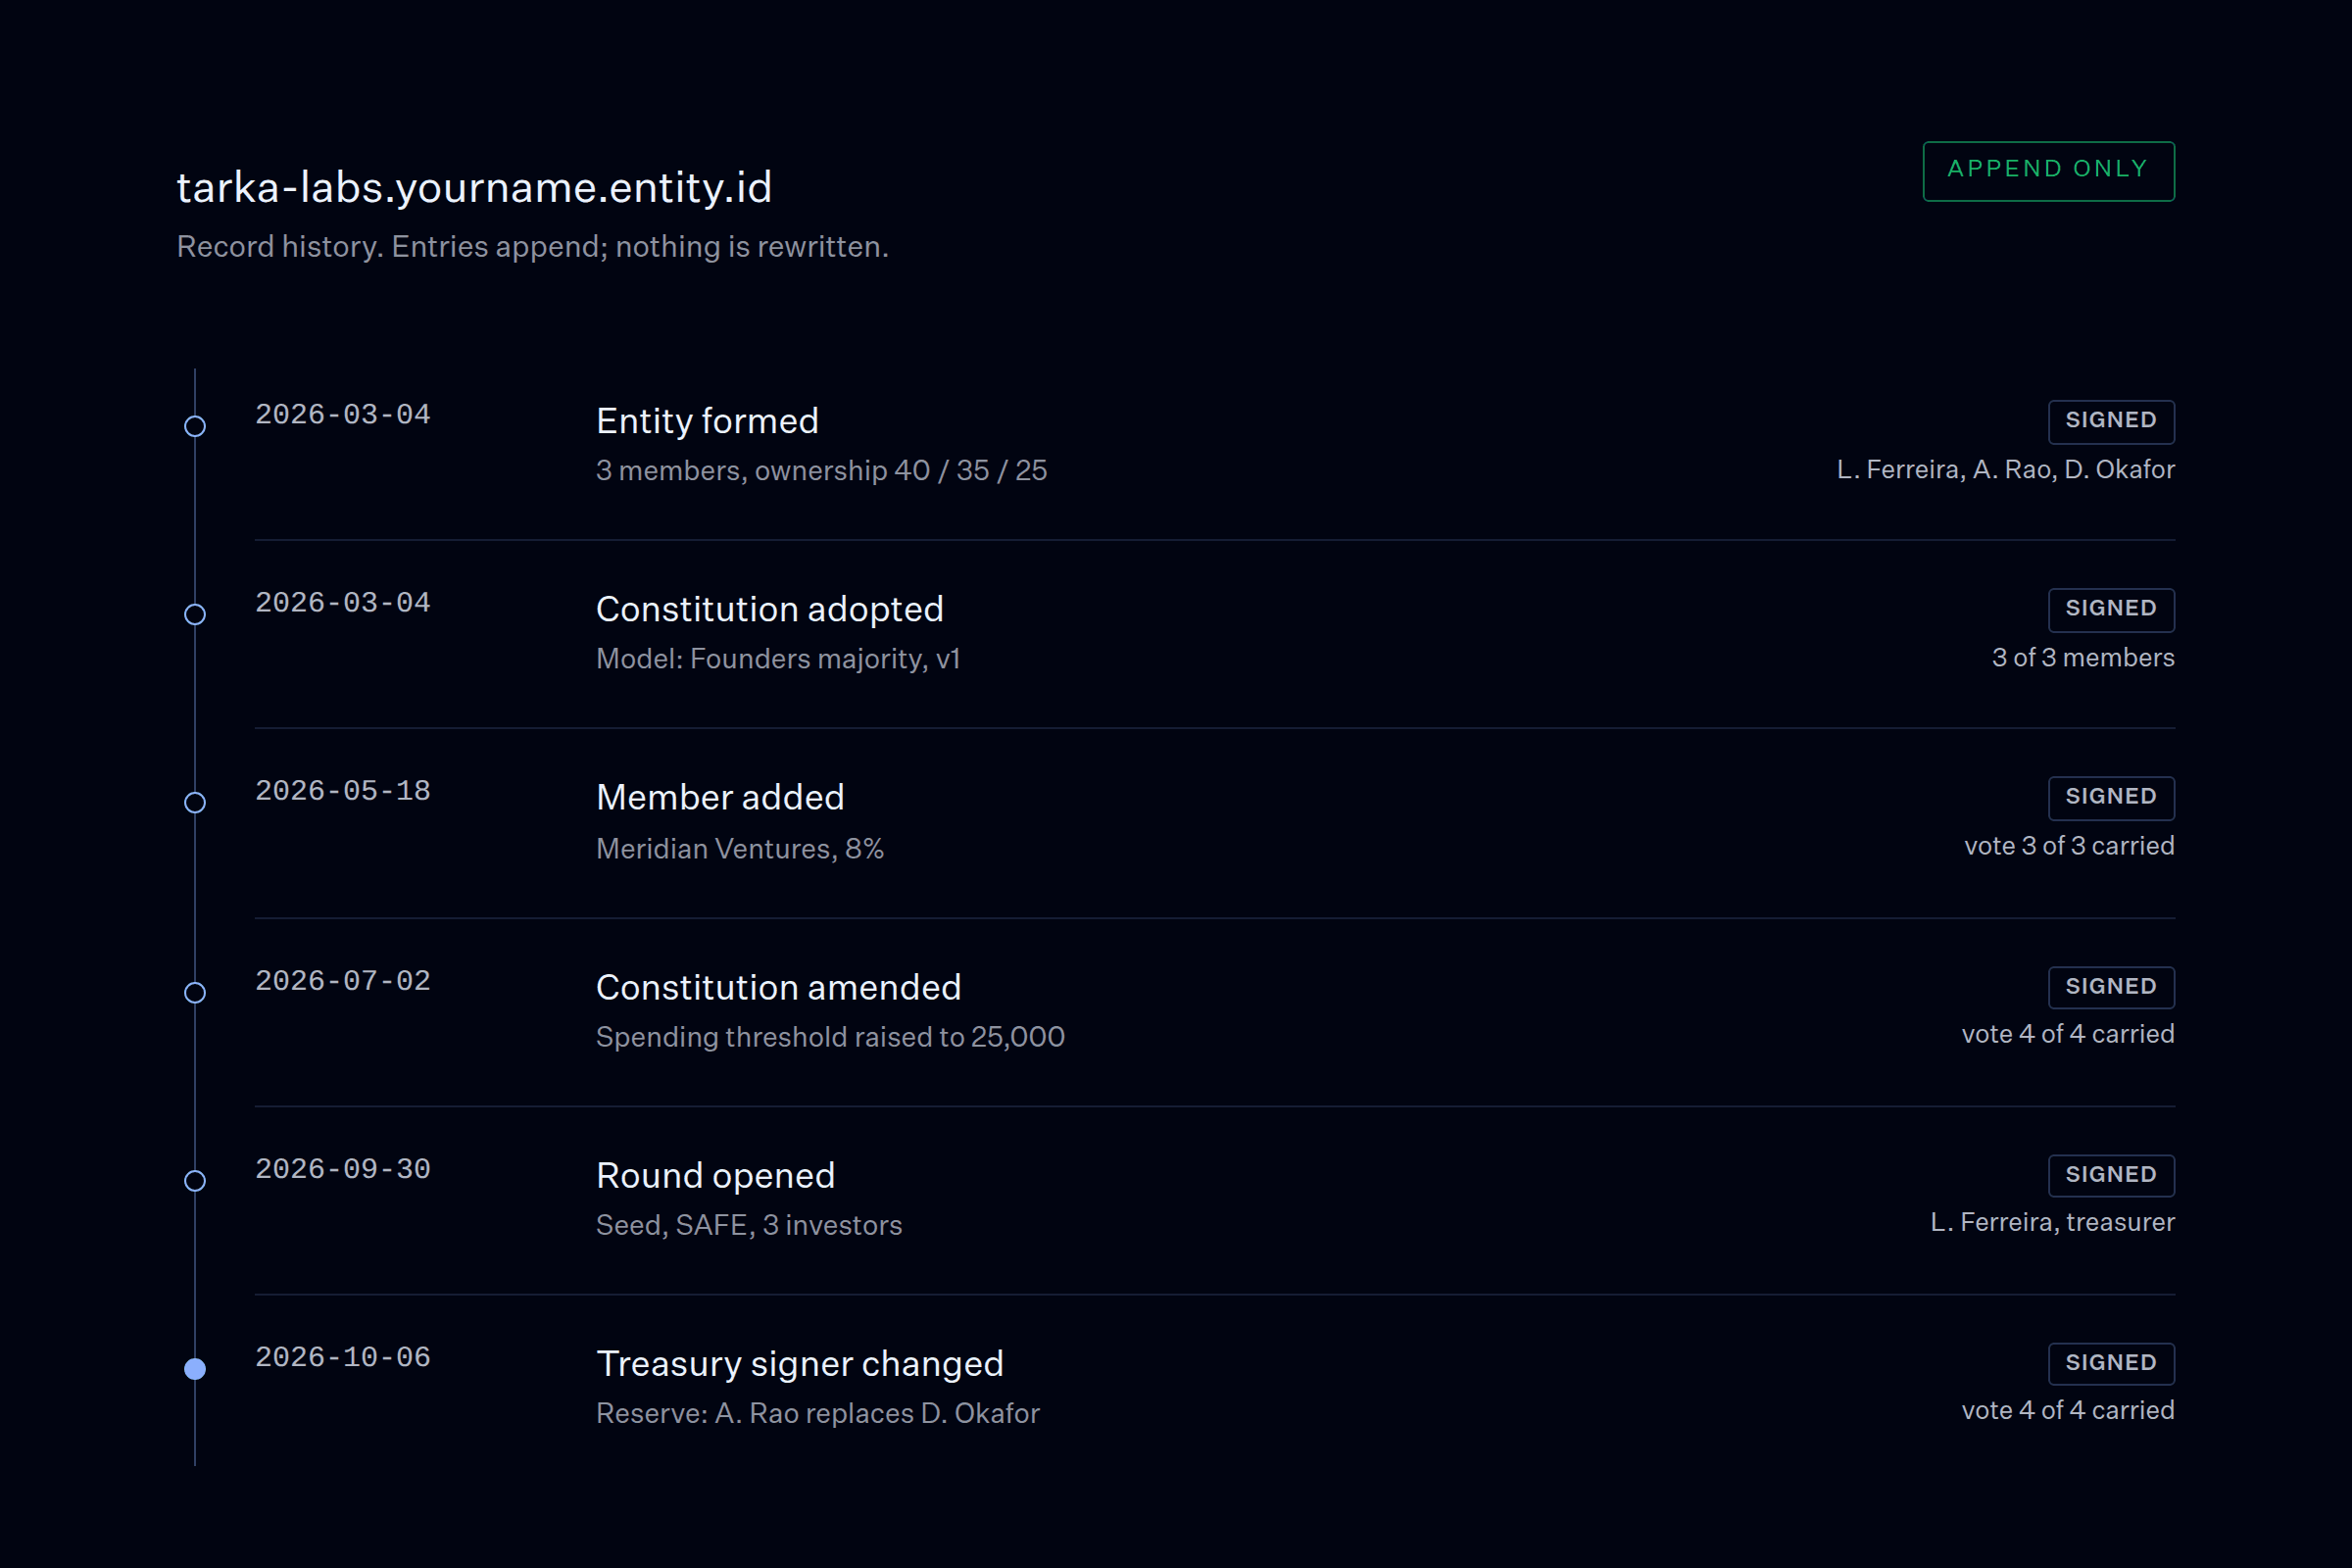This screenshot has width=2352, height=1568.
Task: Click the 'Member added' entry title
Action: [x=720, y=797]
